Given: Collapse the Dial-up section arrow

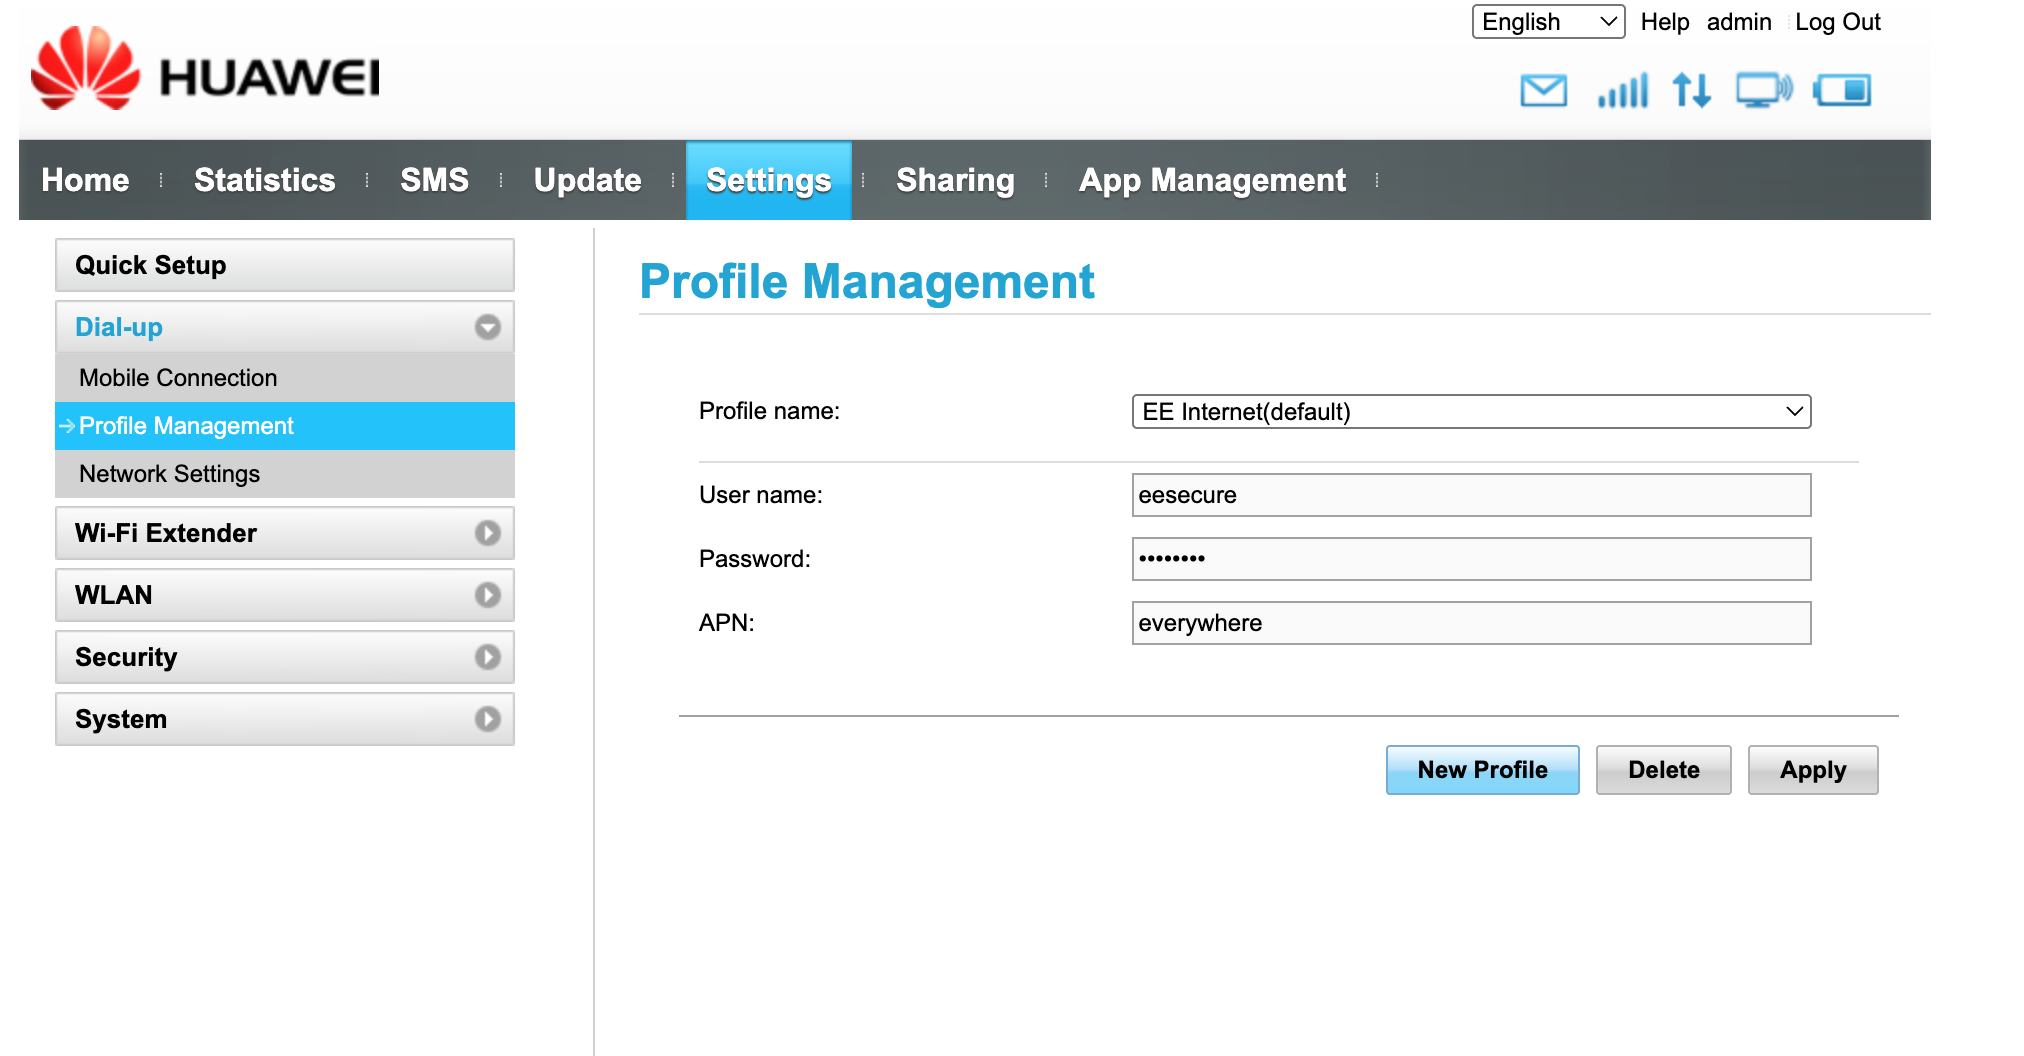Looking at the screenshot, I should pyautogui.click(x=487, y=327).
